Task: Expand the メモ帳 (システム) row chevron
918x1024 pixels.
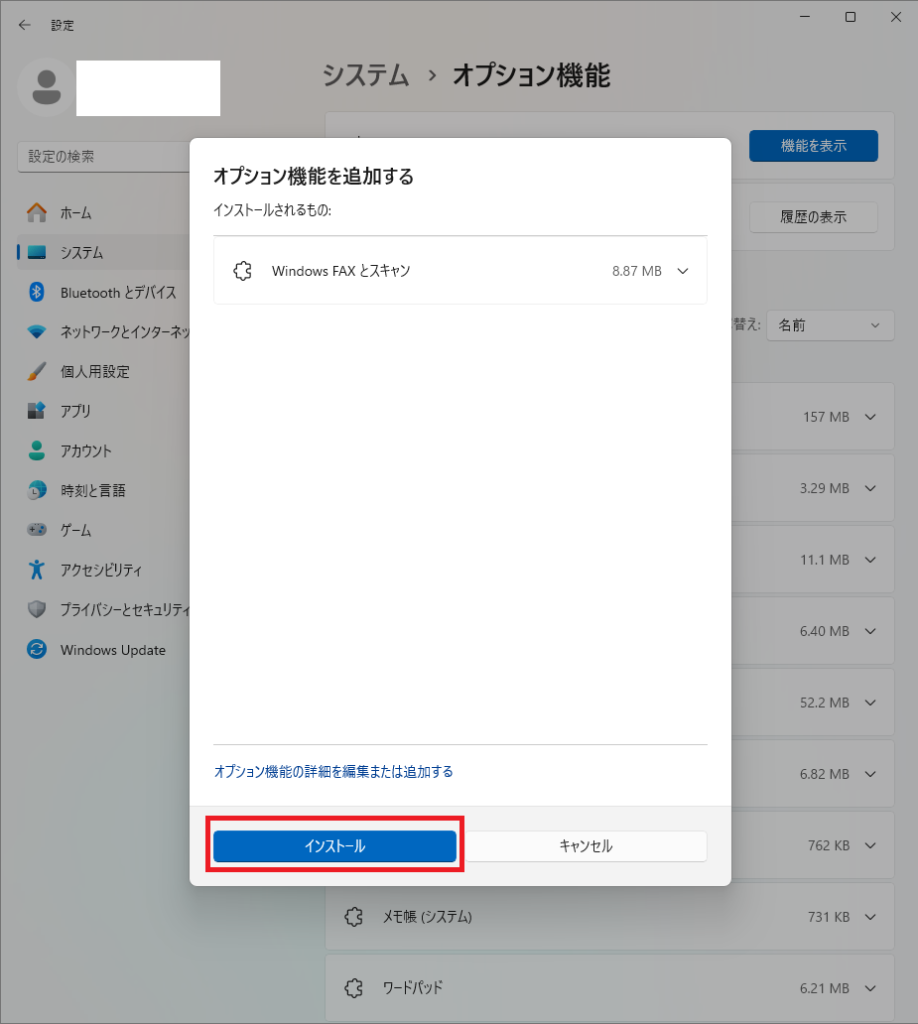Action: click(x=870, y=917)
